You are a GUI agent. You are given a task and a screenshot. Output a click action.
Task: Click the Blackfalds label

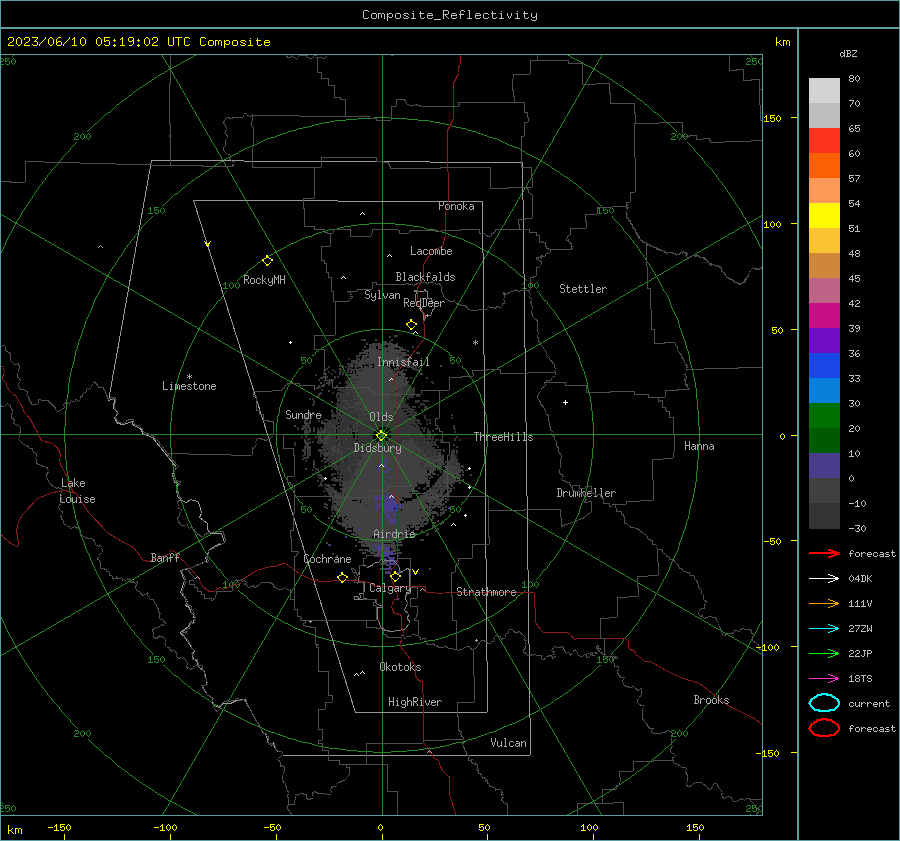[x=425, y=277]
